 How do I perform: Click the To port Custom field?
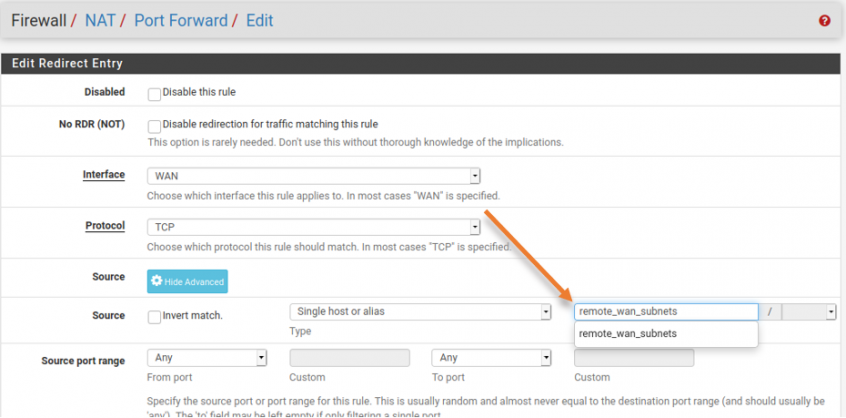[x=633, y=357]
